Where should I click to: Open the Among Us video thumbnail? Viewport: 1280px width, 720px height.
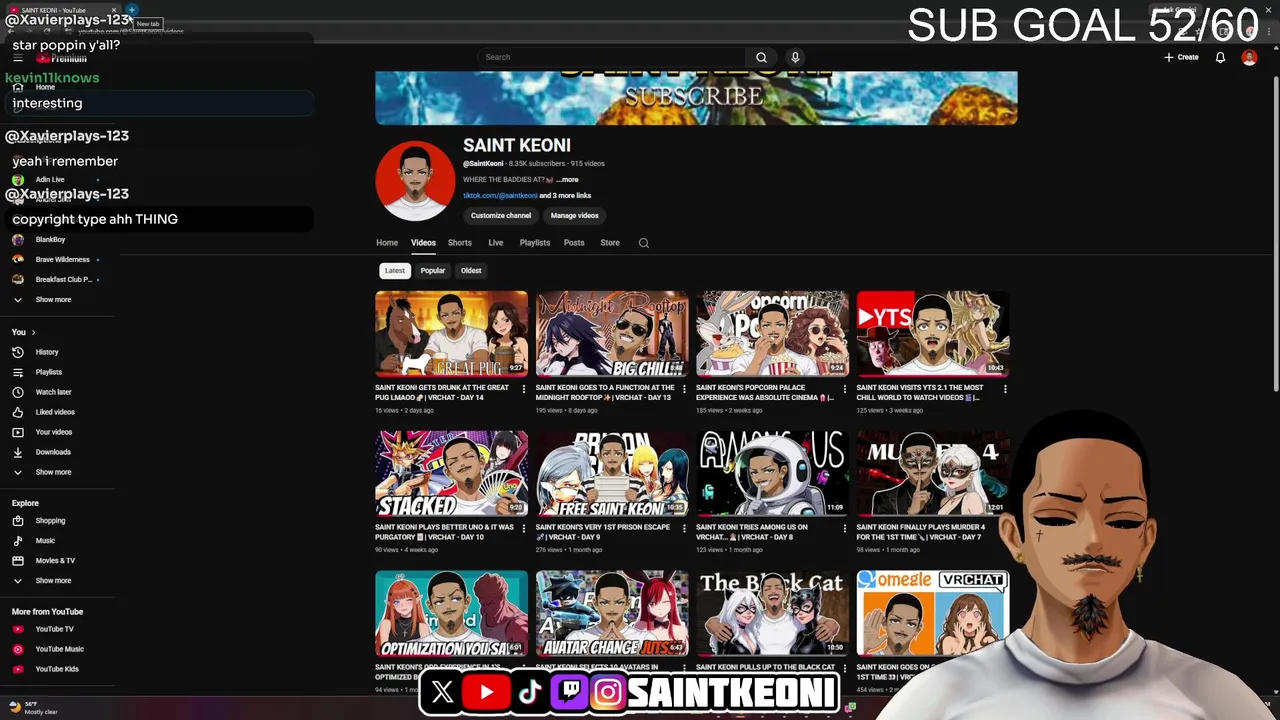click(772, 473)
